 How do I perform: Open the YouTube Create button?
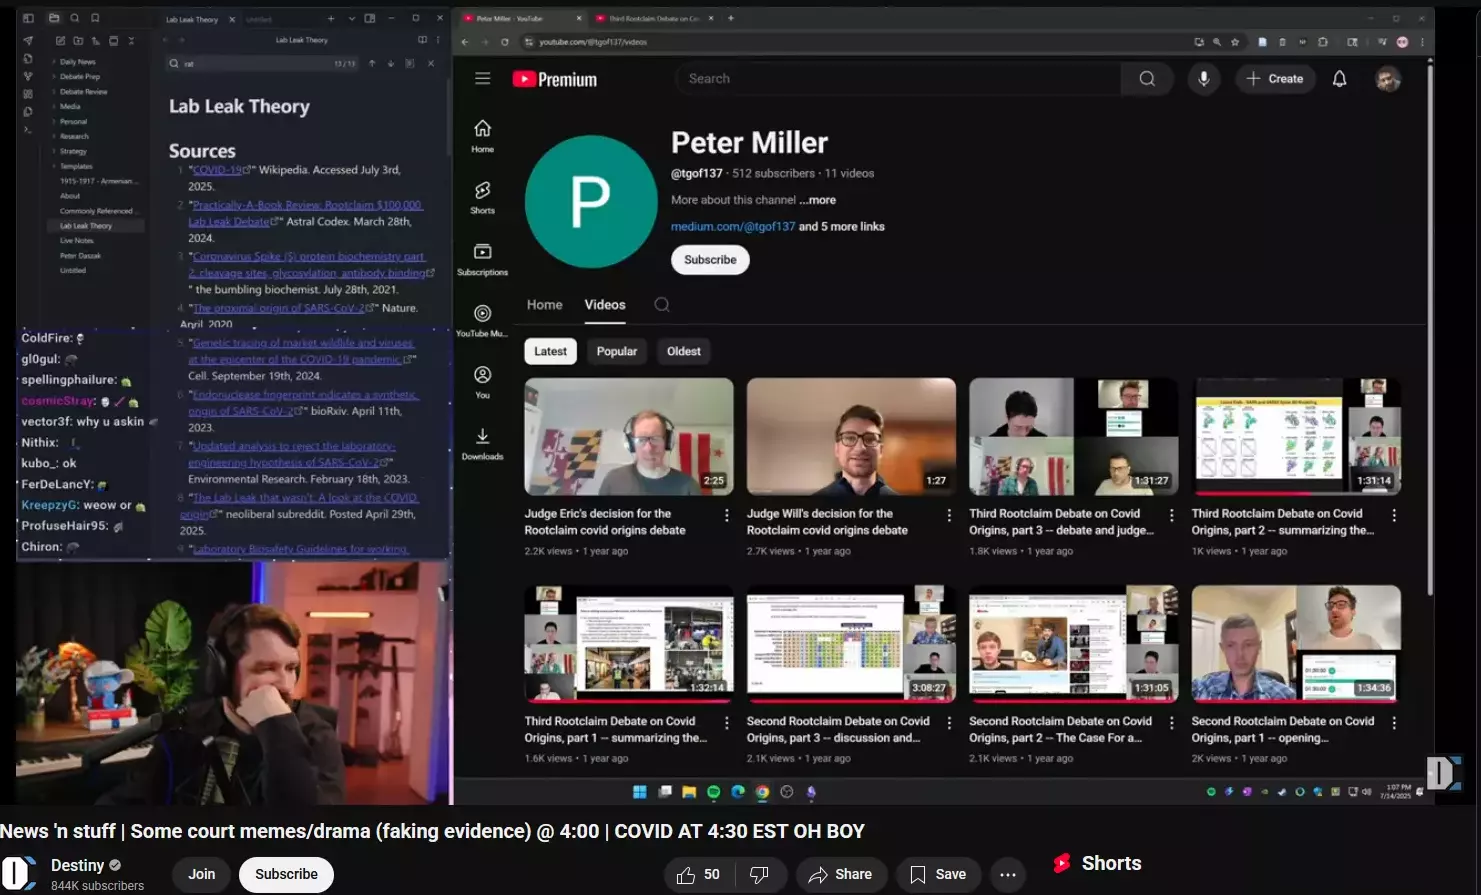click(x=1274, y=79)
